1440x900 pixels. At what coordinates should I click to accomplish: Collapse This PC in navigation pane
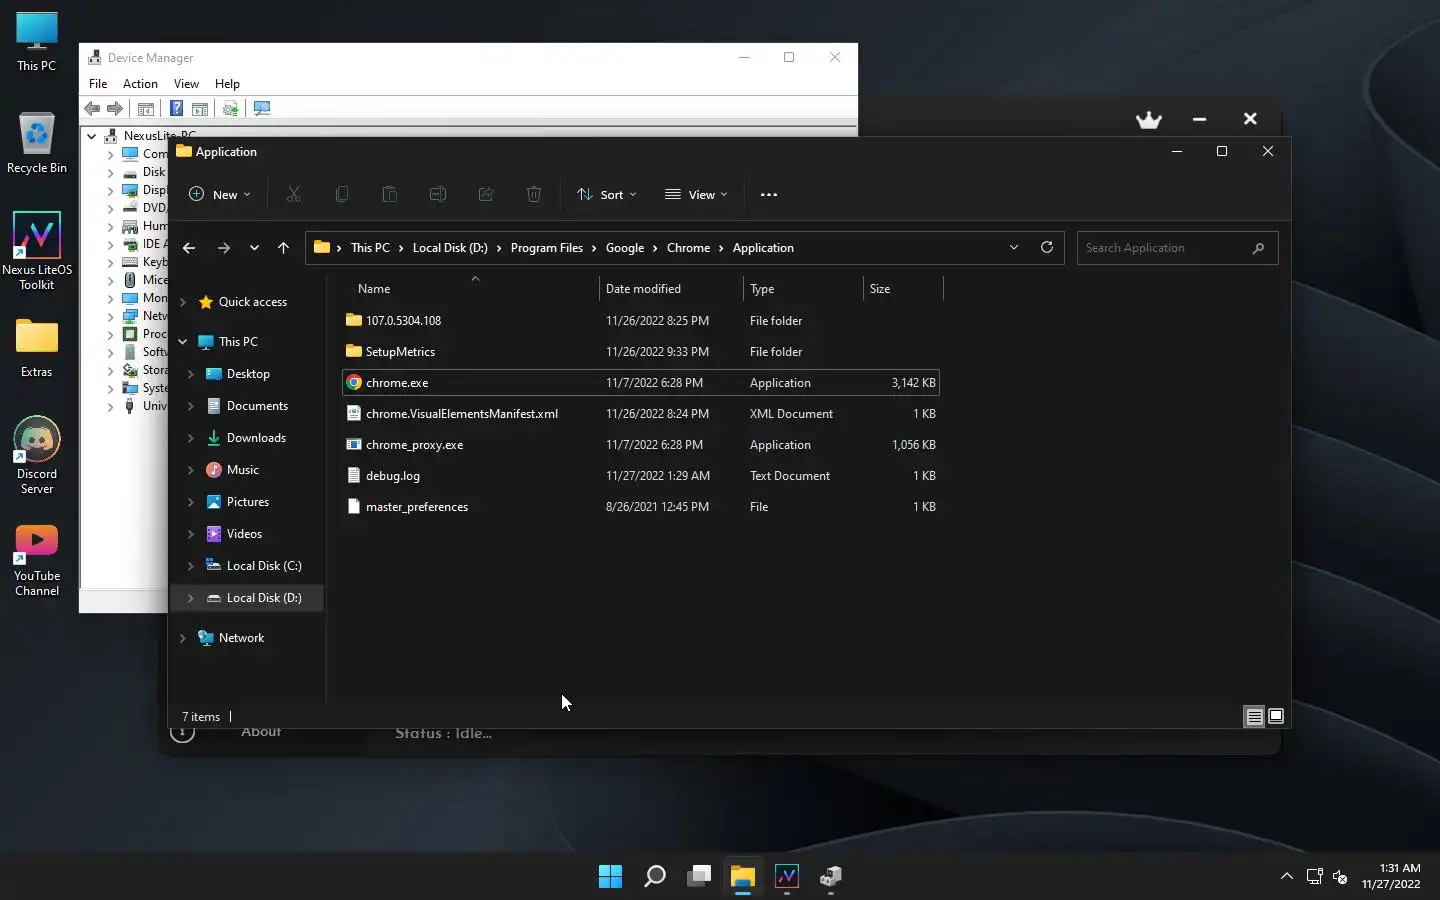(x=182, y=342)
